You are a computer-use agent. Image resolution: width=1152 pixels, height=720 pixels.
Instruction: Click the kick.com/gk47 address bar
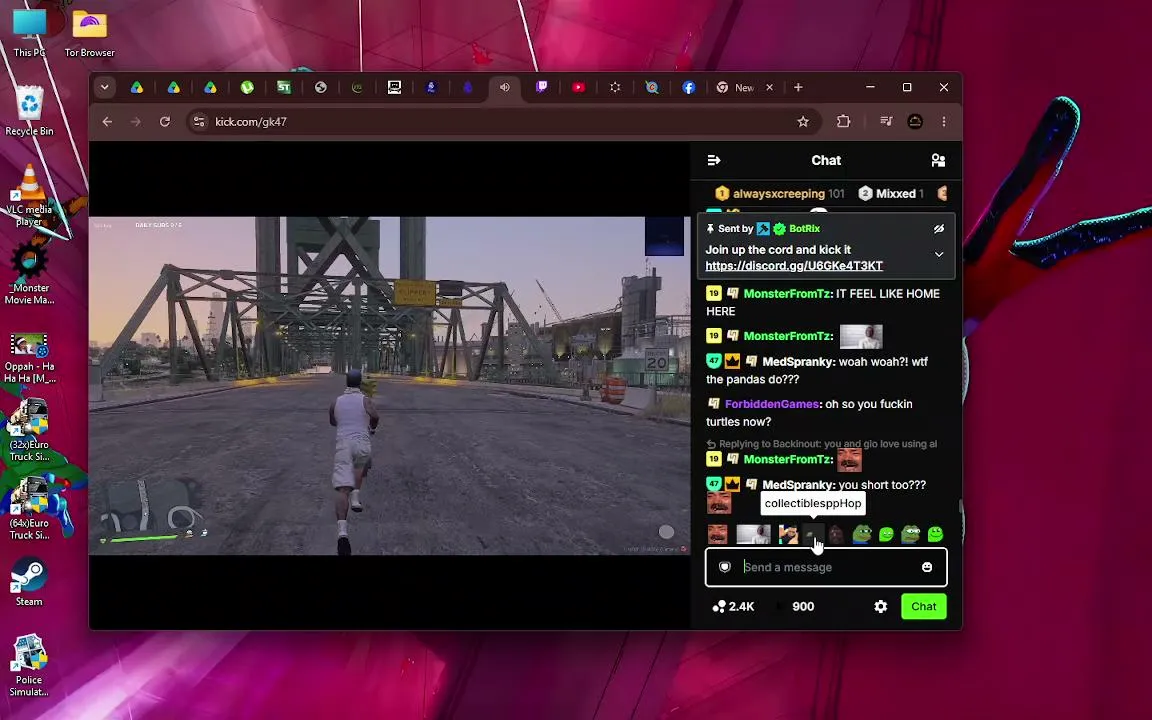(503, 121)
